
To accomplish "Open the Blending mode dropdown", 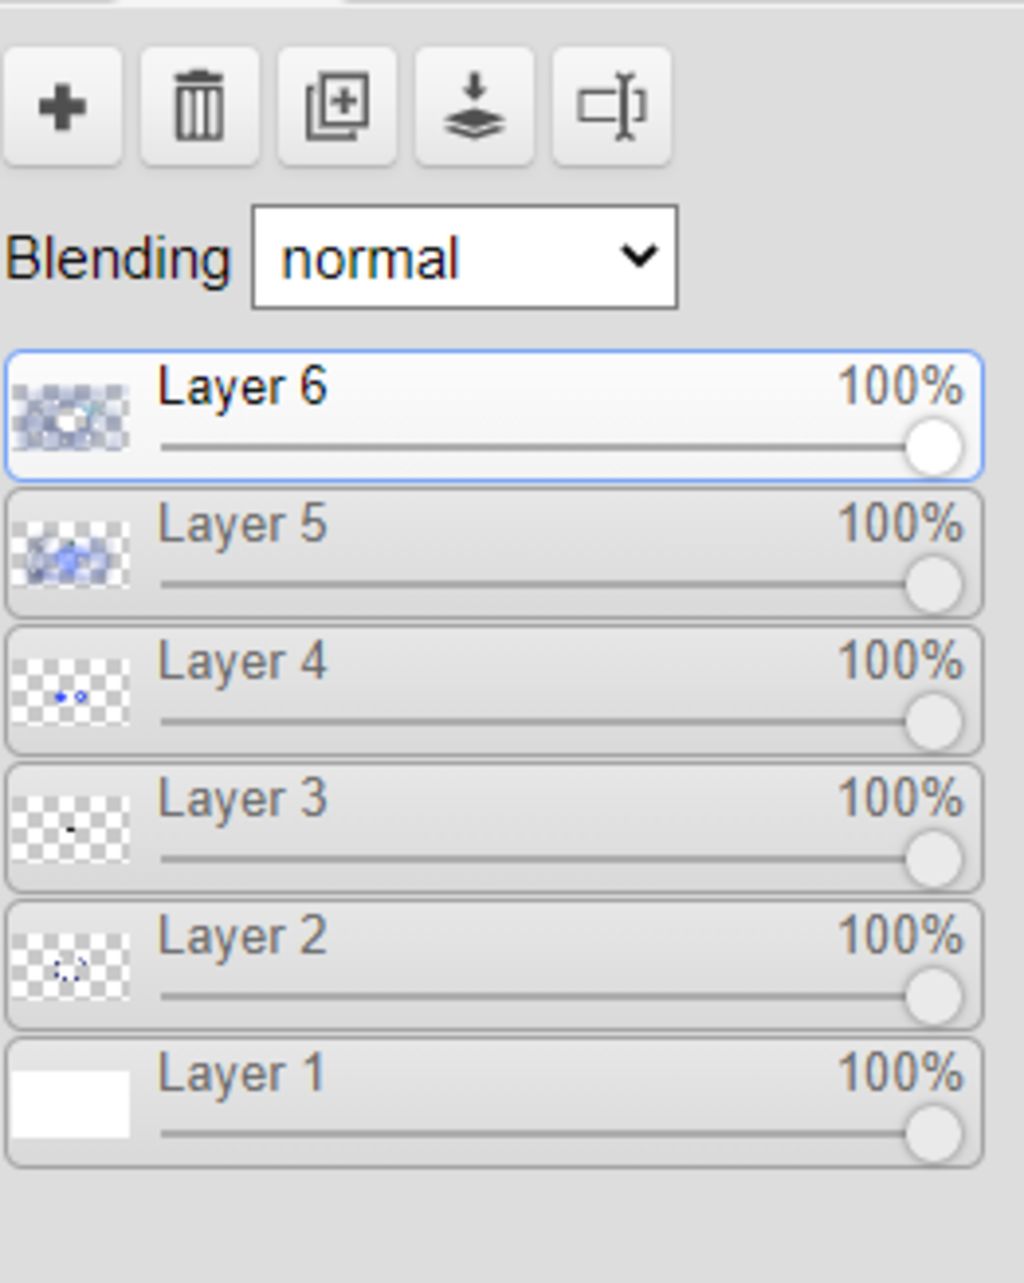I will point(465,257).
